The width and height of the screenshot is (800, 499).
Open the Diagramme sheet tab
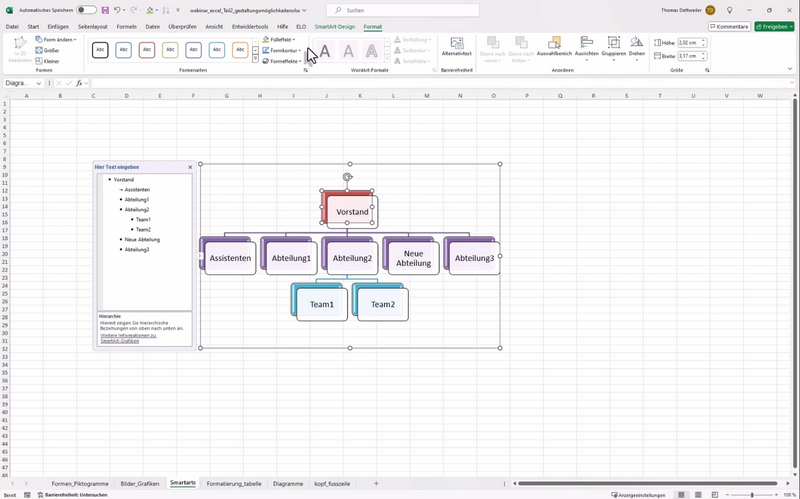(x=287, y=483)
